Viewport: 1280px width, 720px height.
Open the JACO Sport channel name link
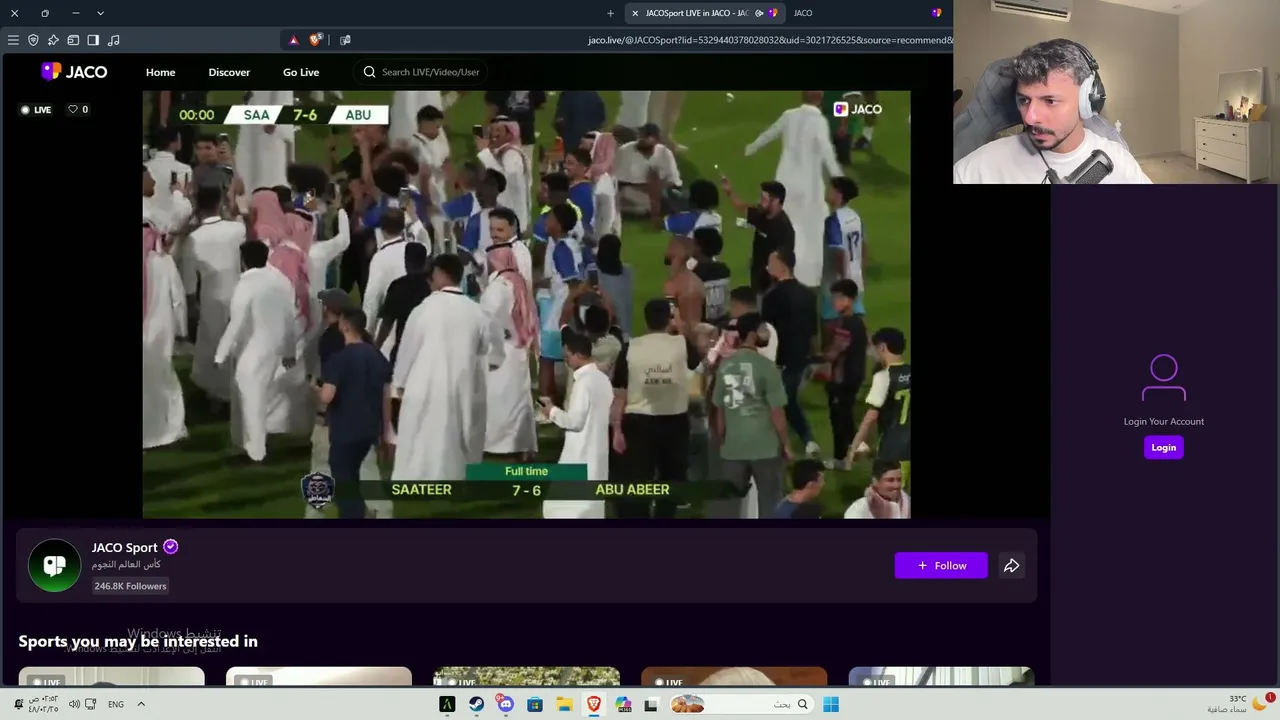pyautogui.click(x=125, y=547)
